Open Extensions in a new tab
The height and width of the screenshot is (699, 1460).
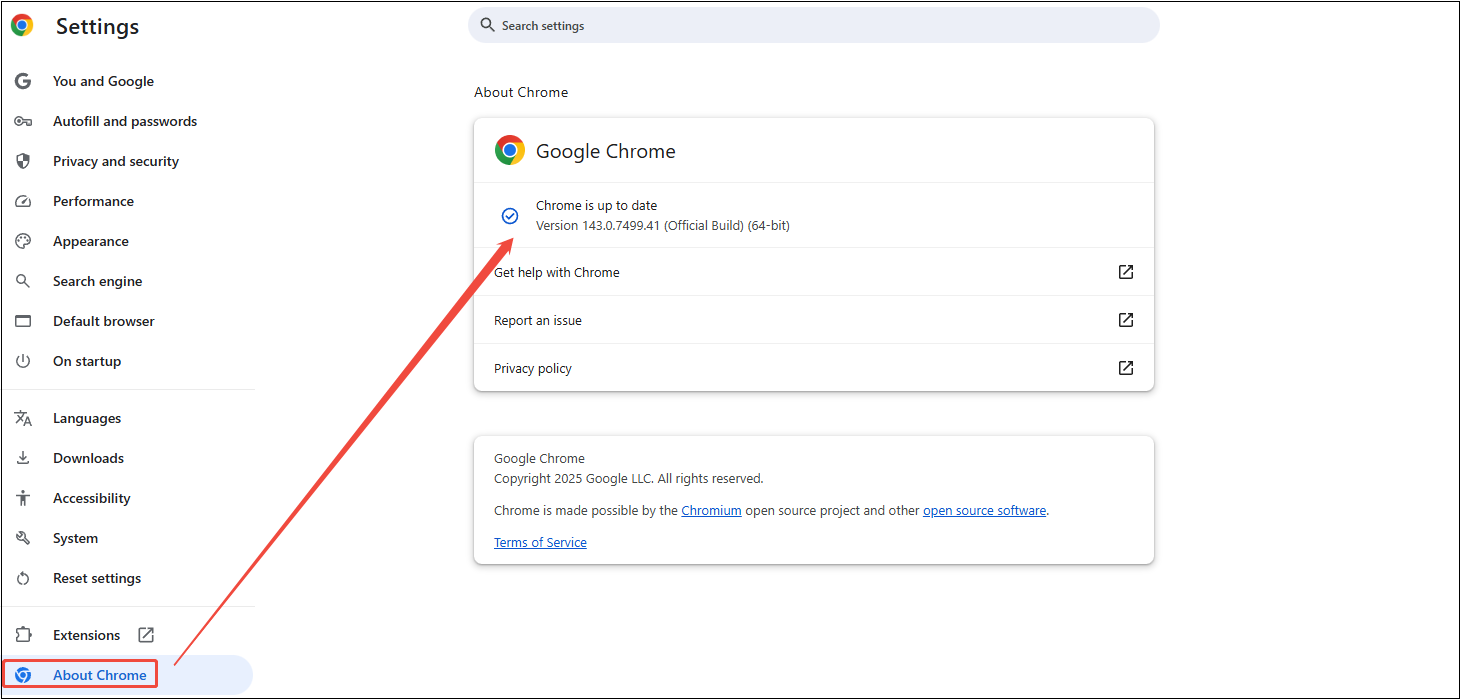146,634
